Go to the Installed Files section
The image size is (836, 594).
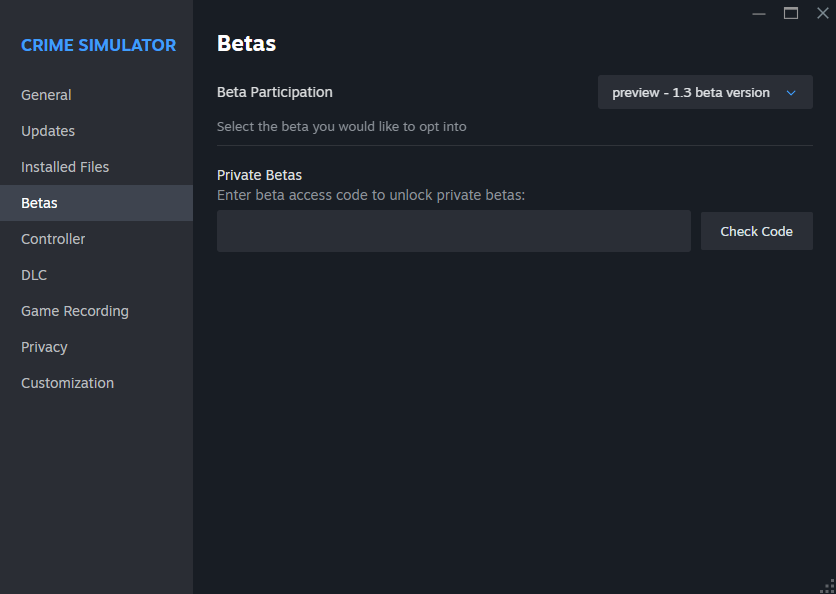coord(65,167)
